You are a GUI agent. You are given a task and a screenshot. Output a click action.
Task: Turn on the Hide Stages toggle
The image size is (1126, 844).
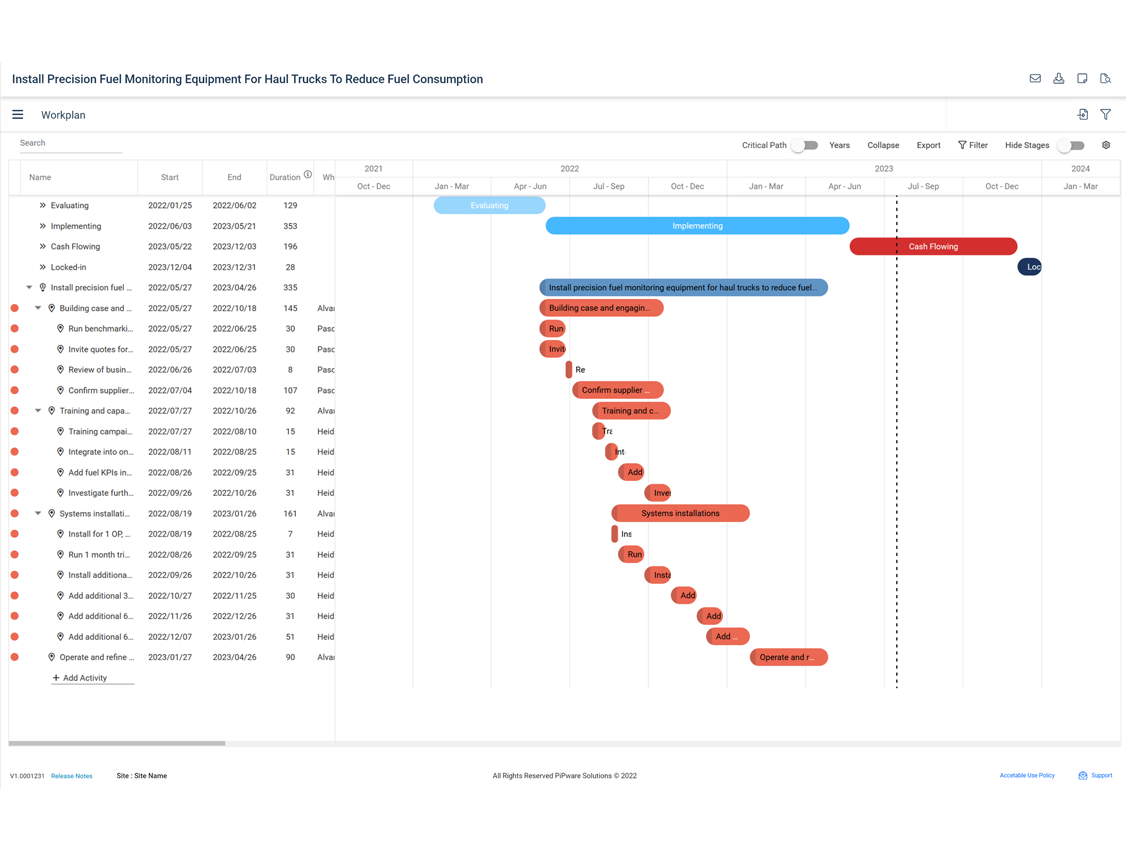(1071, 146)
